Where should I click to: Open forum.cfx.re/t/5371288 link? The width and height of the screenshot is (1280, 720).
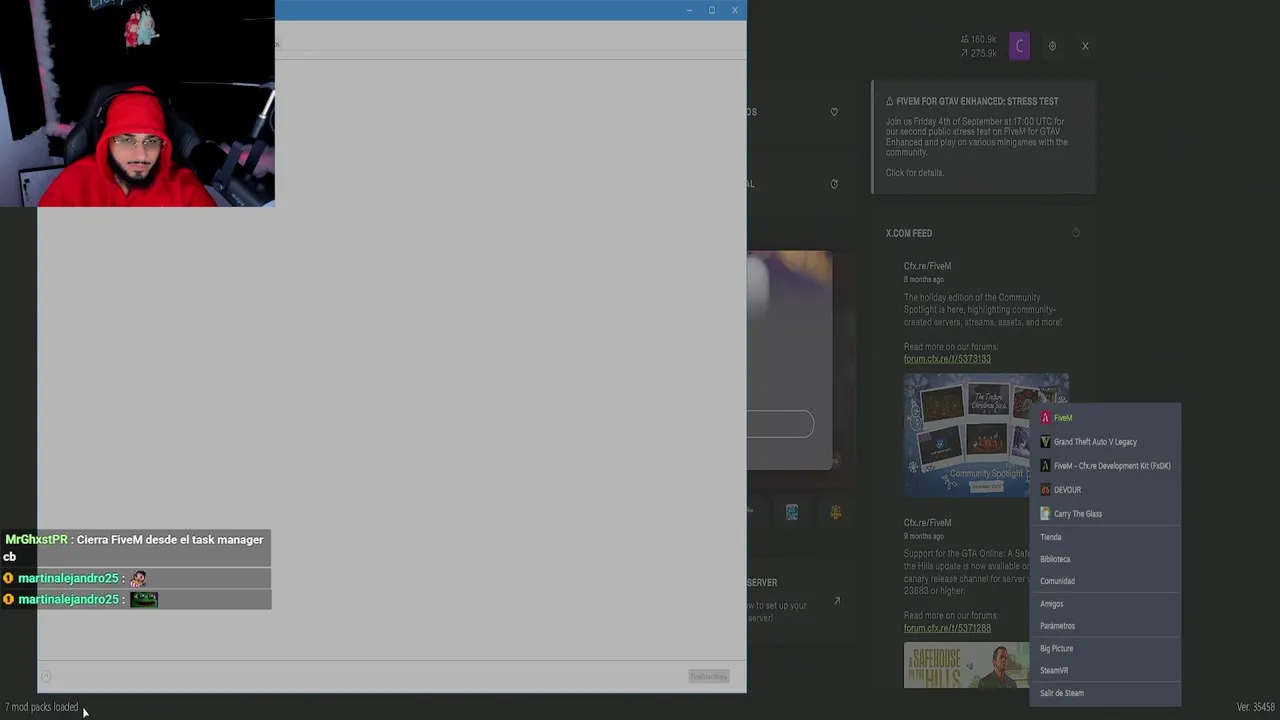coord(947,628)
